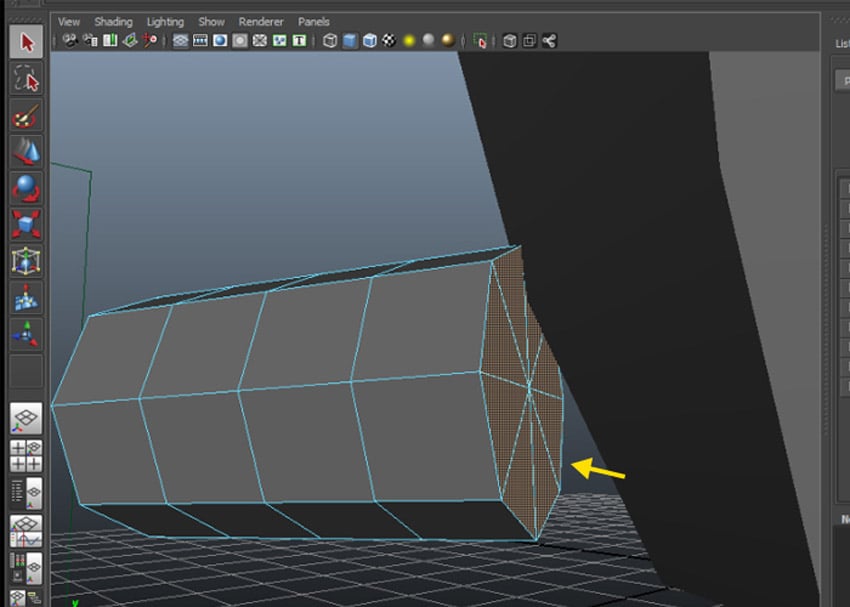Switch to four-view panel layout

coord(26,455)
